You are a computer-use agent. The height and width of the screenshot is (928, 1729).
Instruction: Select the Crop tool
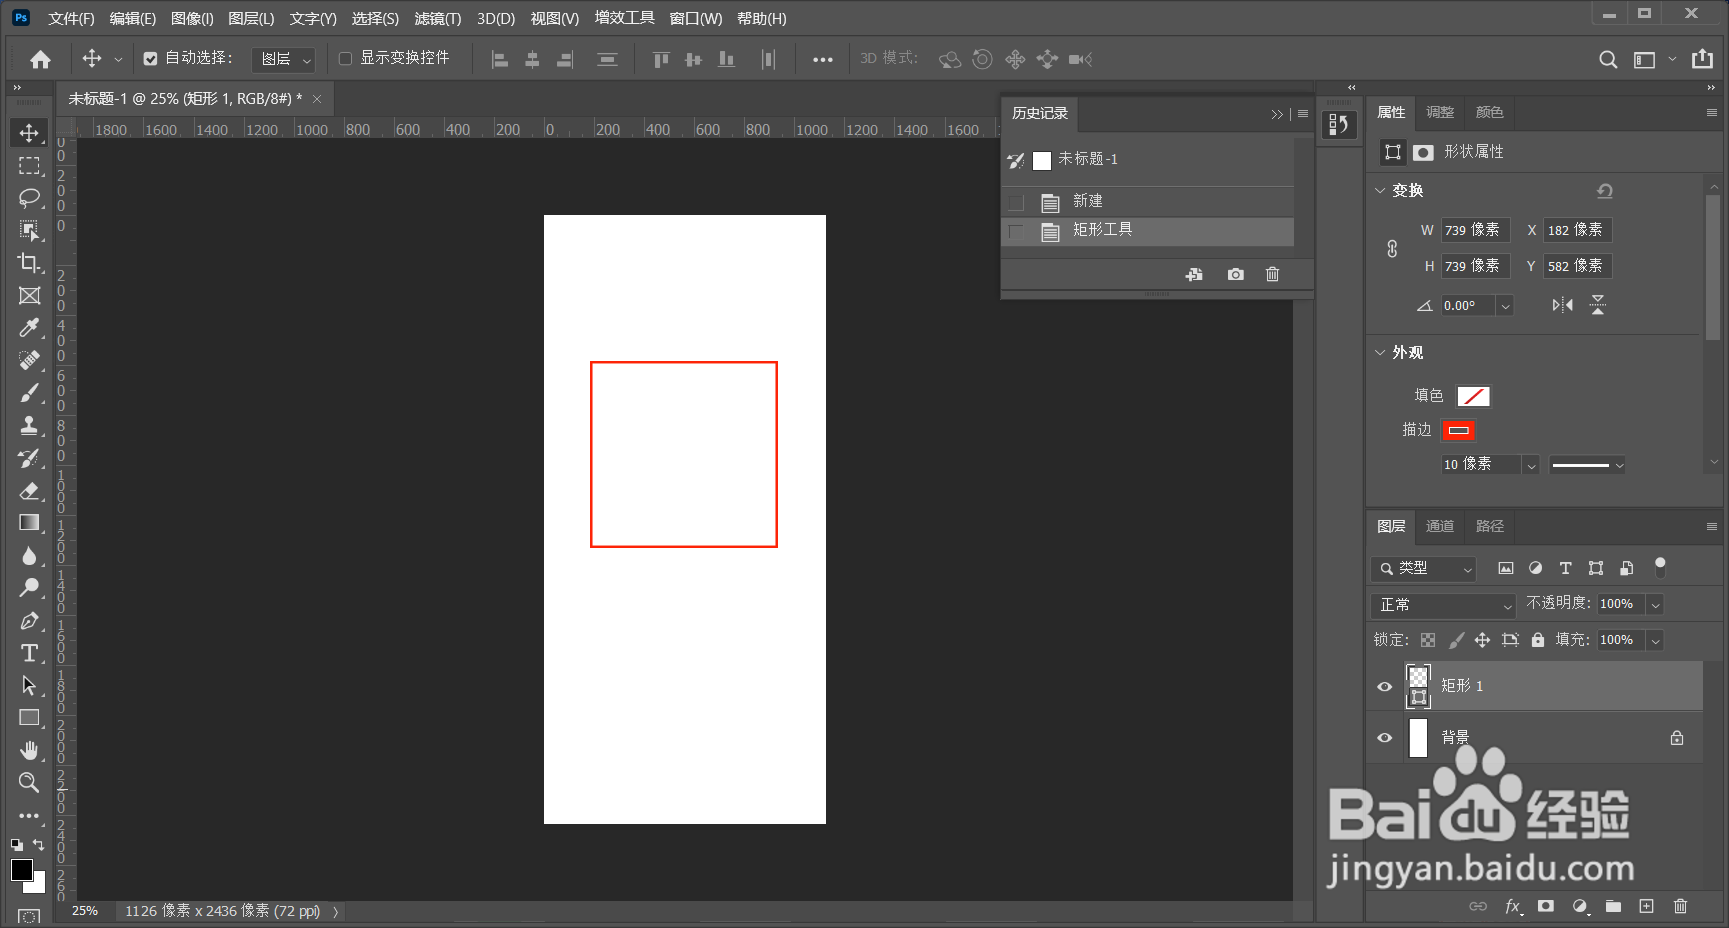29,262
